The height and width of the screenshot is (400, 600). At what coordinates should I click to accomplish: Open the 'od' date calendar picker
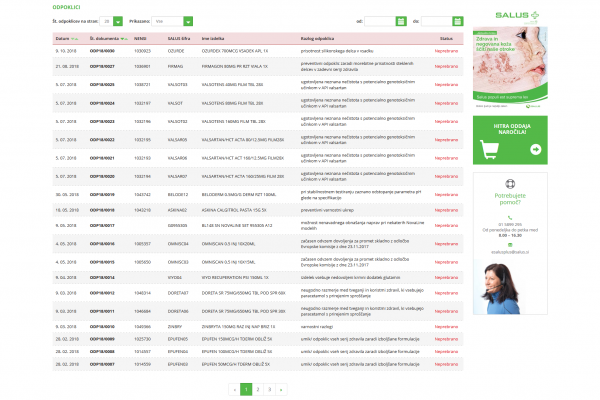coord(401,21)
